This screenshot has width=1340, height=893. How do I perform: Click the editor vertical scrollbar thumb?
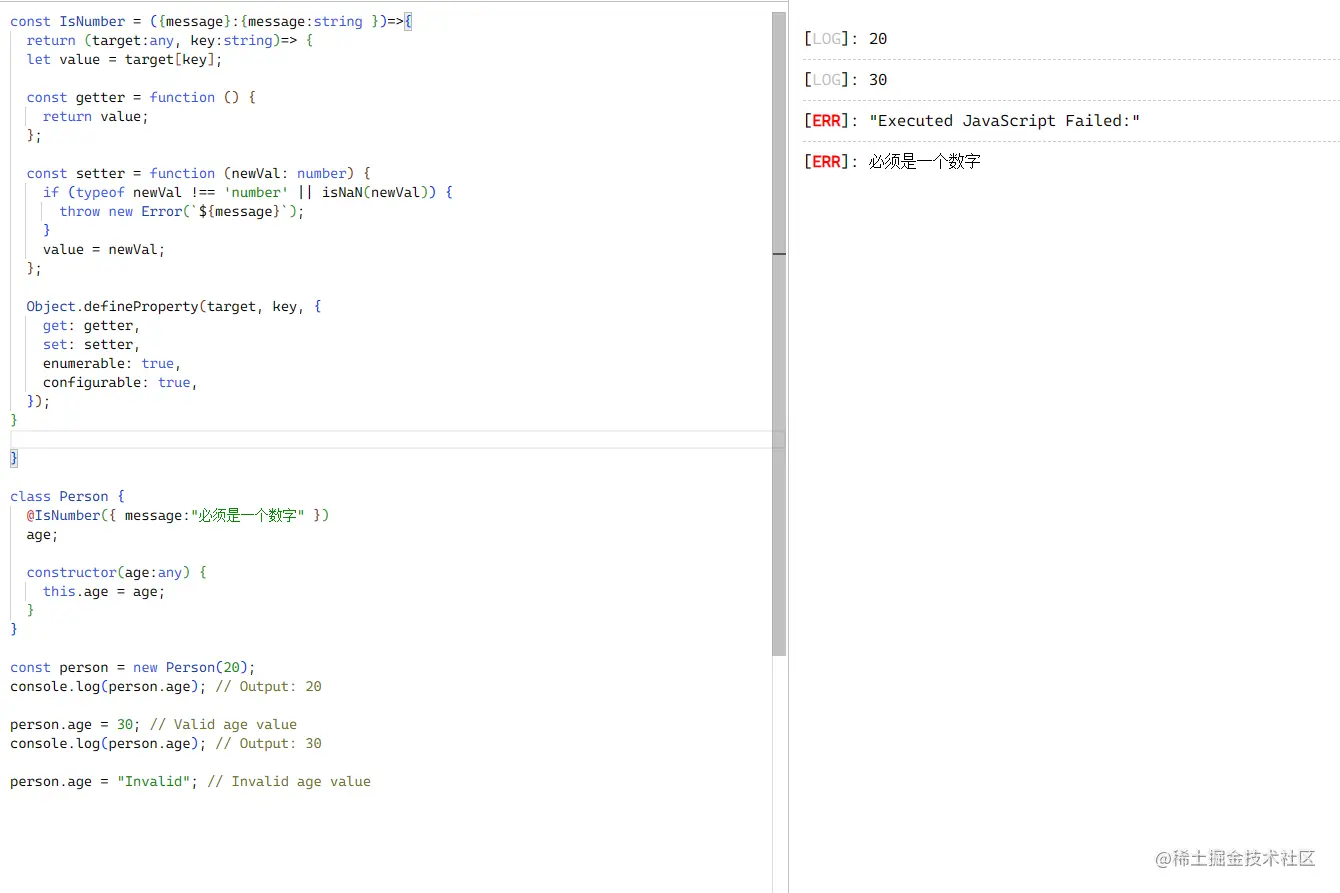click(x=779, y=334)
